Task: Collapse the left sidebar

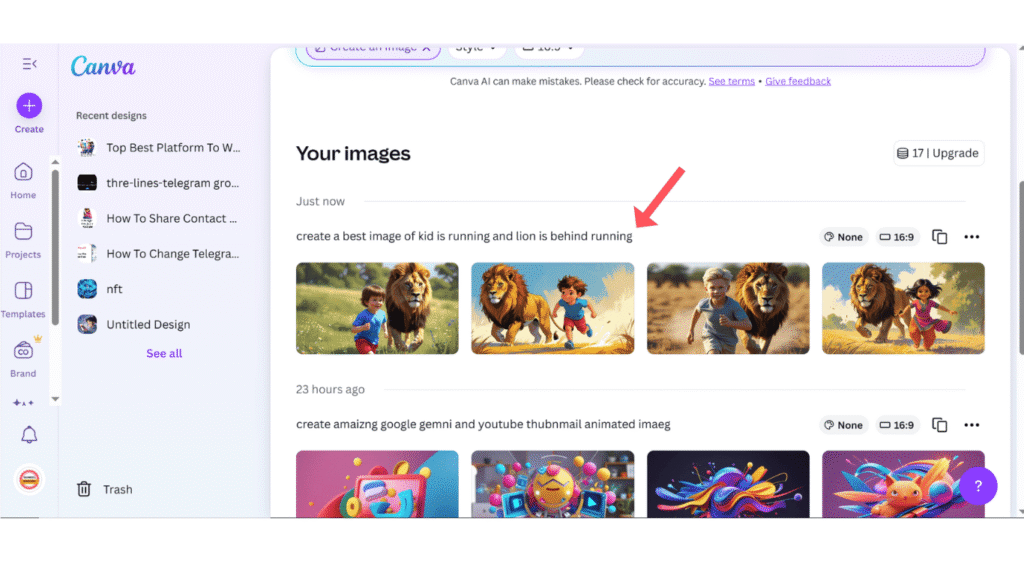Action: click(29, 62)
